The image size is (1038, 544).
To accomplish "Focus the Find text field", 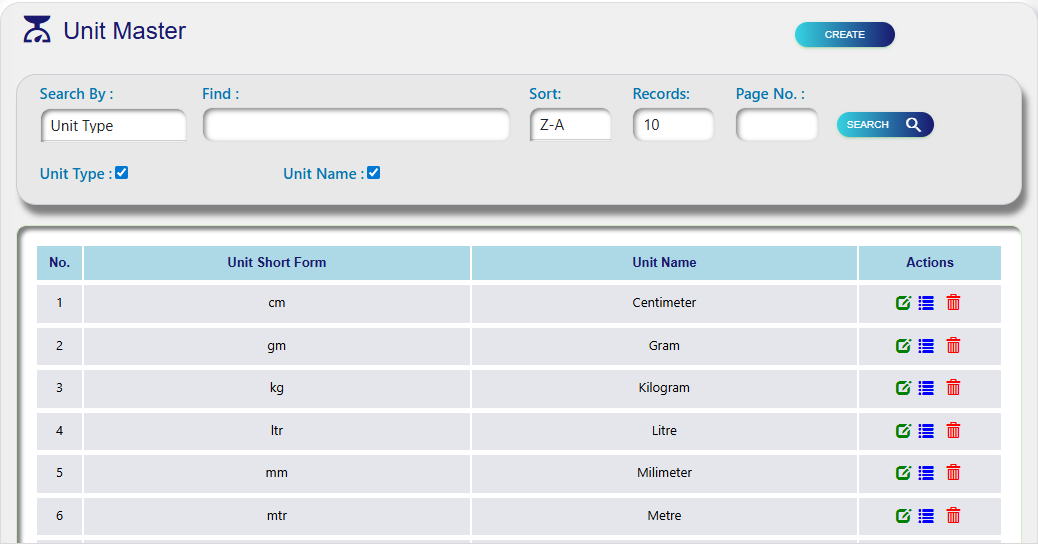I will (356, 126).
